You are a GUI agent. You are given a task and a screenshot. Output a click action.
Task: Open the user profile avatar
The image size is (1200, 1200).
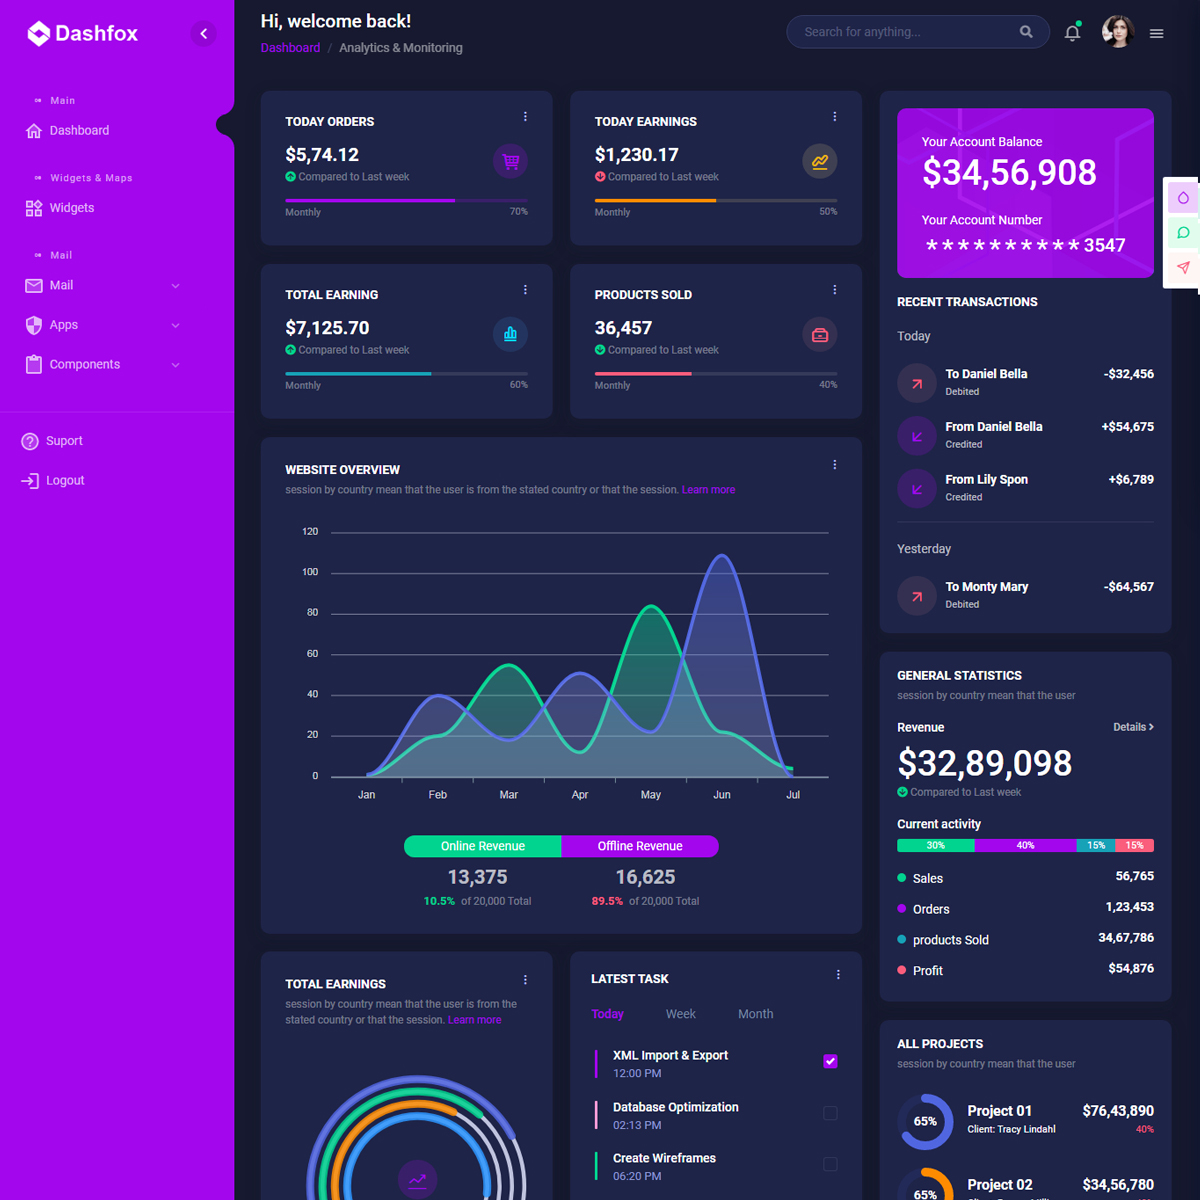click(1118, 32)
